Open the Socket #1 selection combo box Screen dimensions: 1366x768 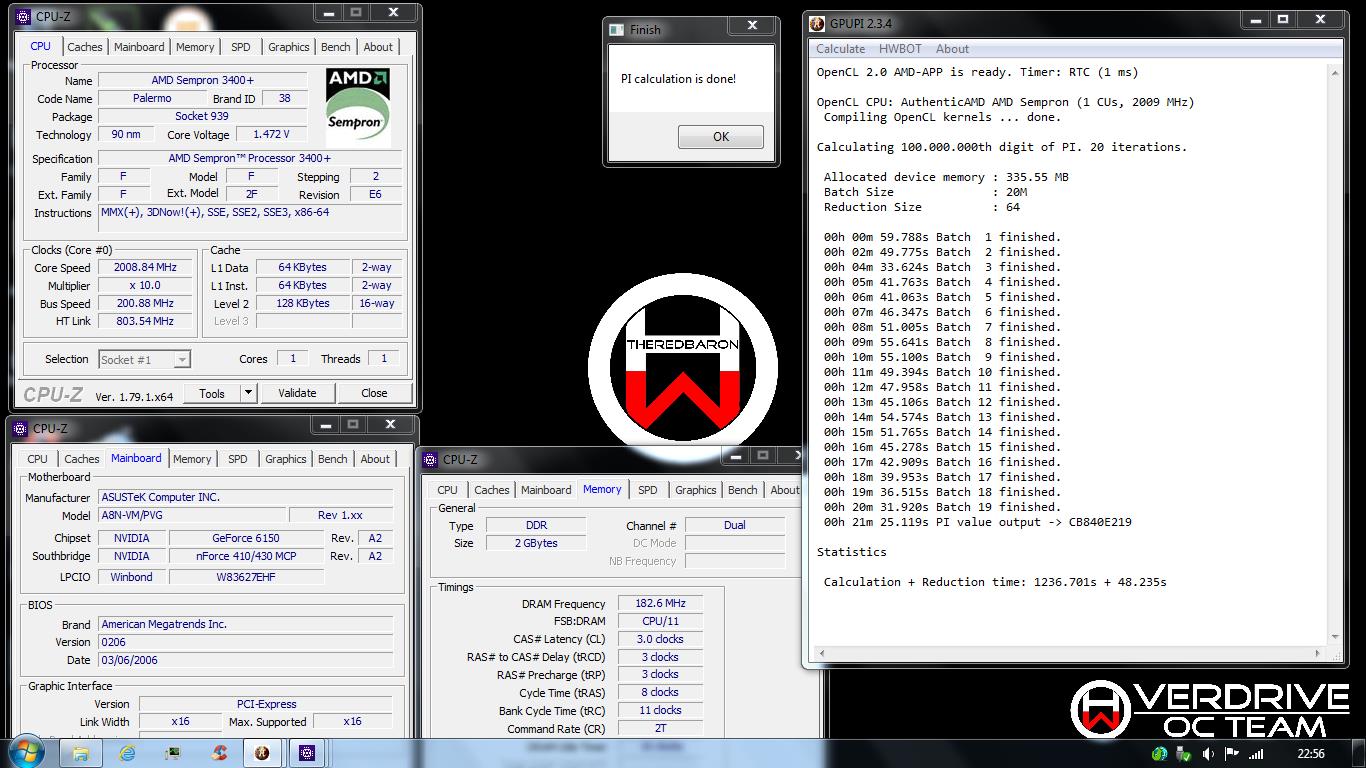point(144,359)
